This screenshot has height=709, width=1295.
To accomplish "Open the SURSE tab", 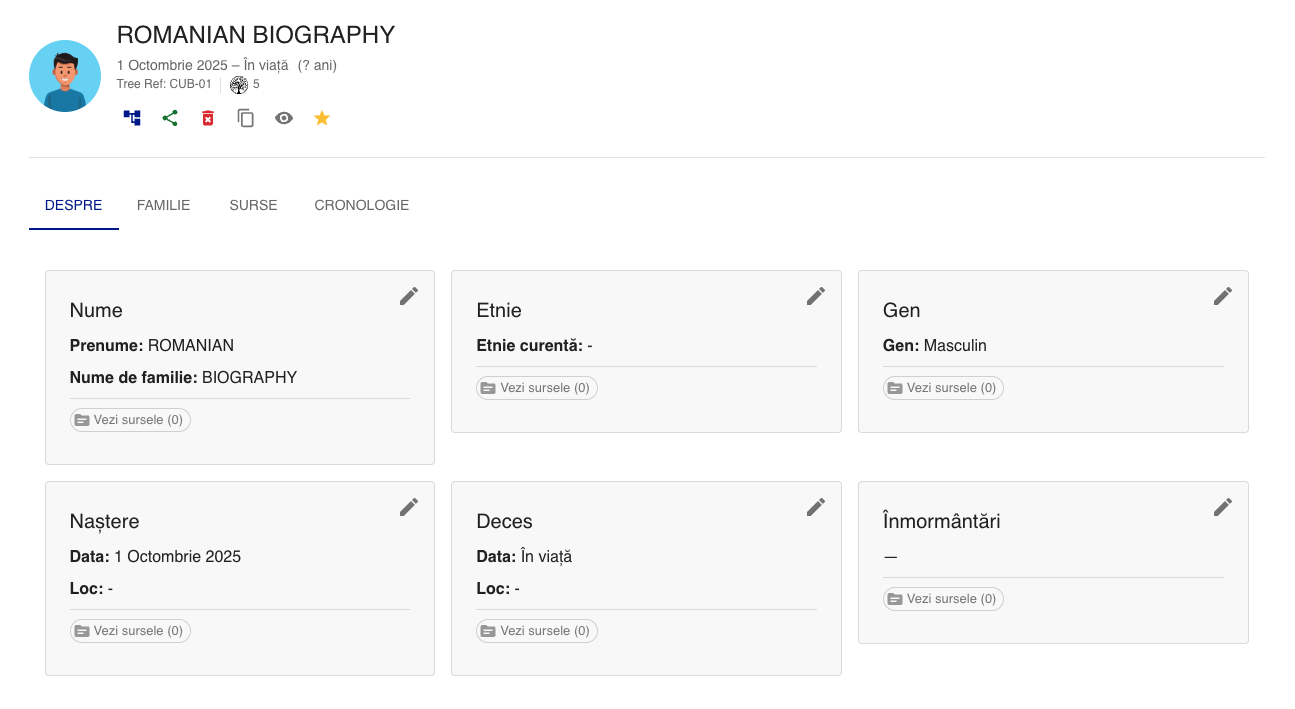I will (253, 205).
